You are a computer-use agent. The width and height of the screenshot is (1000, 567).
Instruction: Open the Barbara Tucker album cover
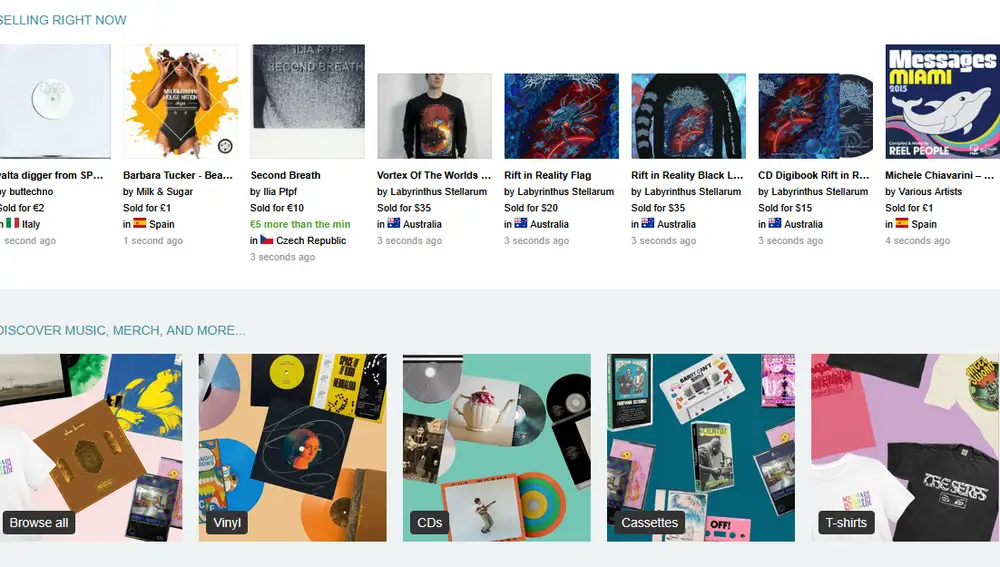[180, 101]
